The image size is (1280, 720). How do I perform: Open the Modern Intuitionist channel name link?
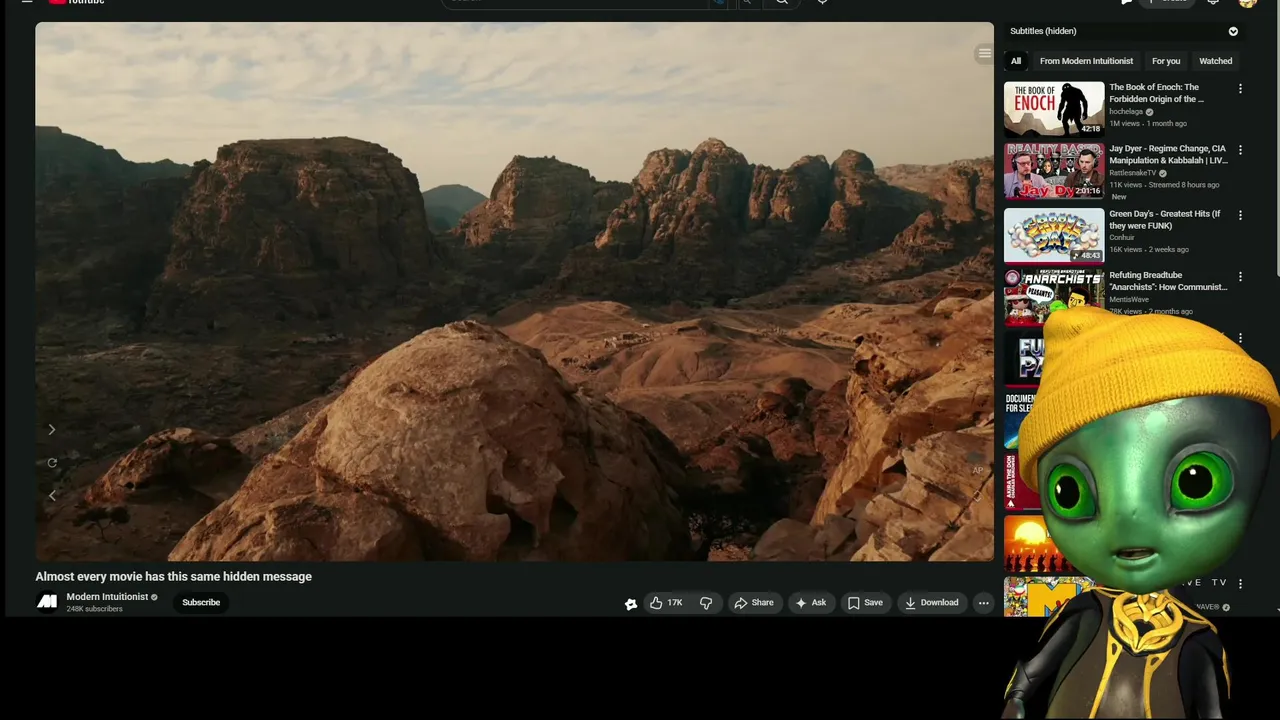[x=107, y=597]
